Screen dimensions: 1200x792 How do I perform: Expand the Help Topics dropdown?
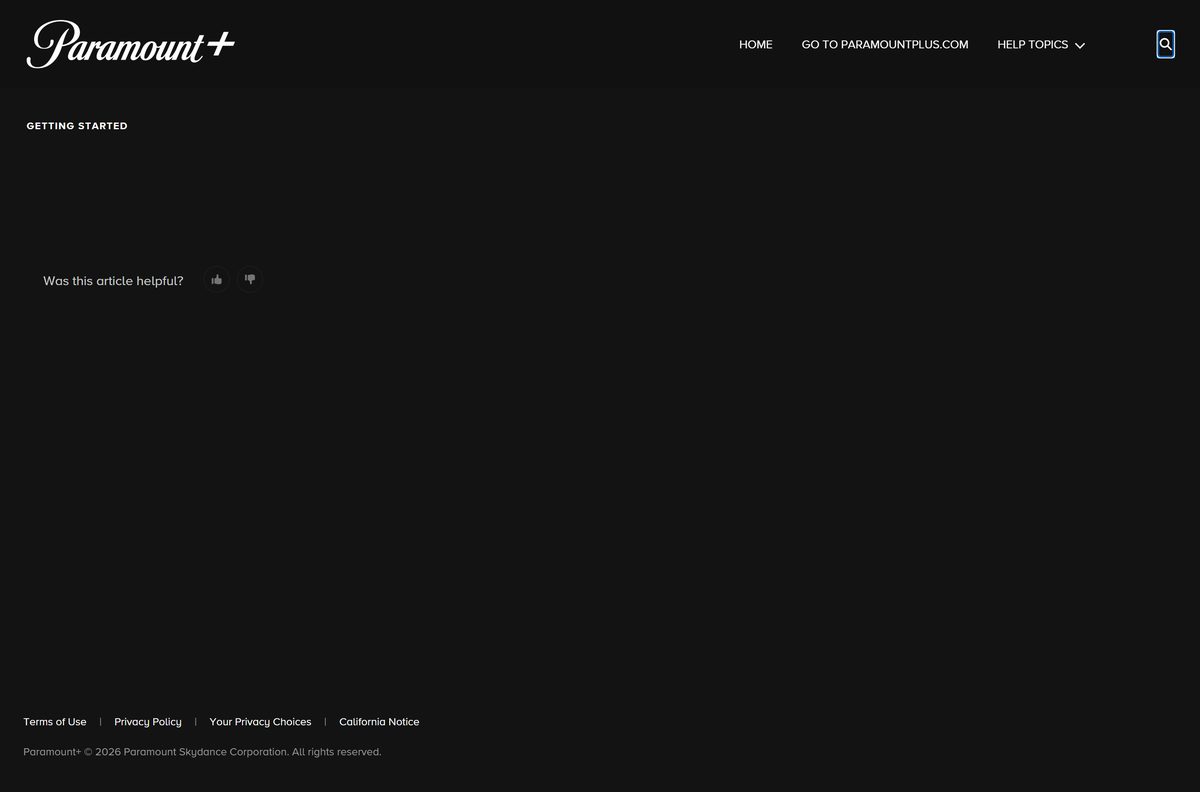point(1041,45)
